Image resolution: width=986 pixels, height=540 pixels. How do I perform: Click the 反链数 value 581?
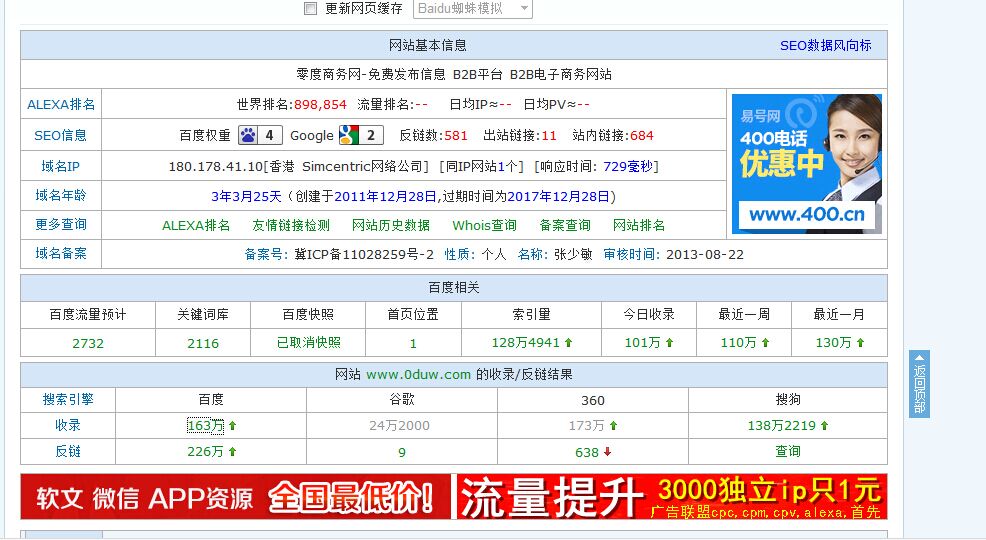coord(455,135)
